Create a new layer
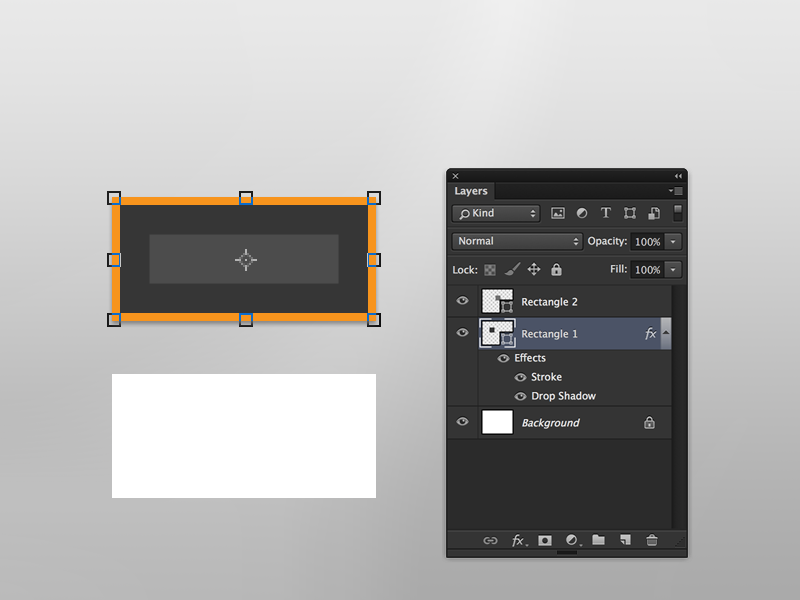The image size is (800, 600). [624, 540]
